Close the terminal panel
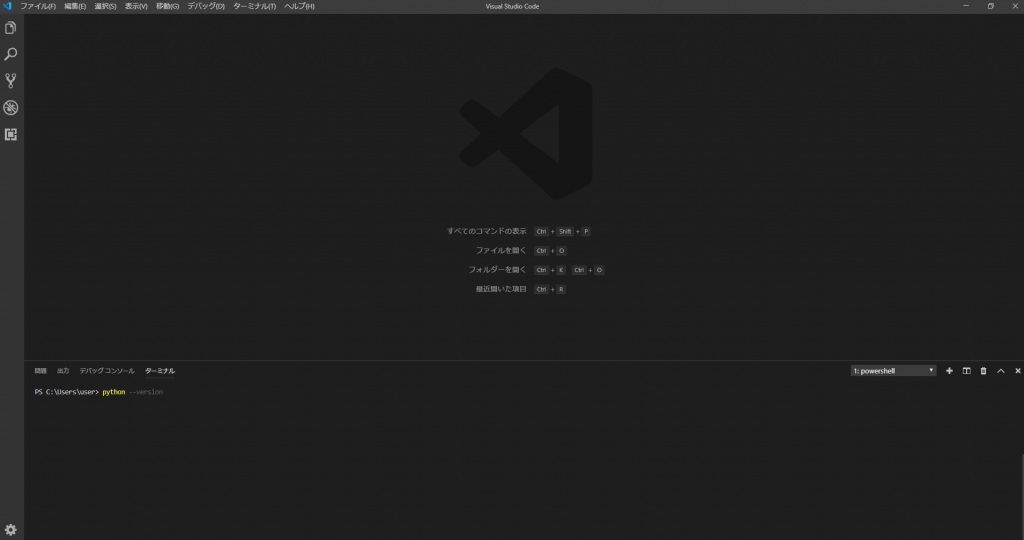 point(1017,371)
